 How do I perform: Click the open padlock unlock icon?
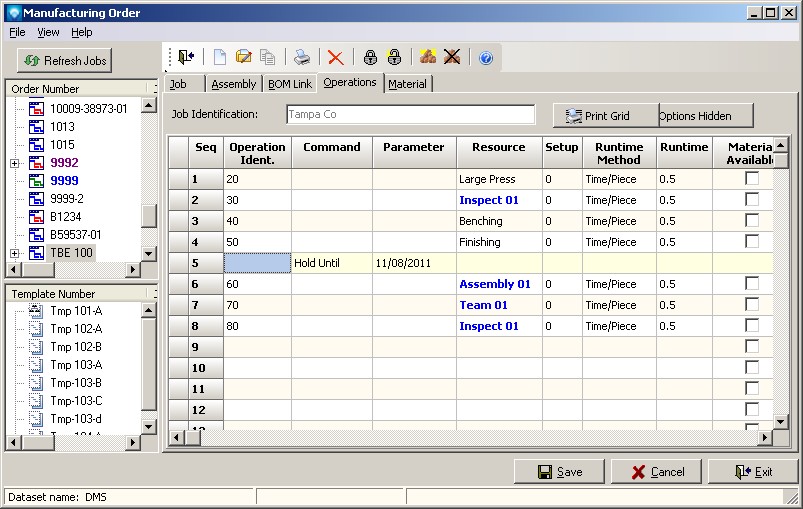tap(394, 58)
